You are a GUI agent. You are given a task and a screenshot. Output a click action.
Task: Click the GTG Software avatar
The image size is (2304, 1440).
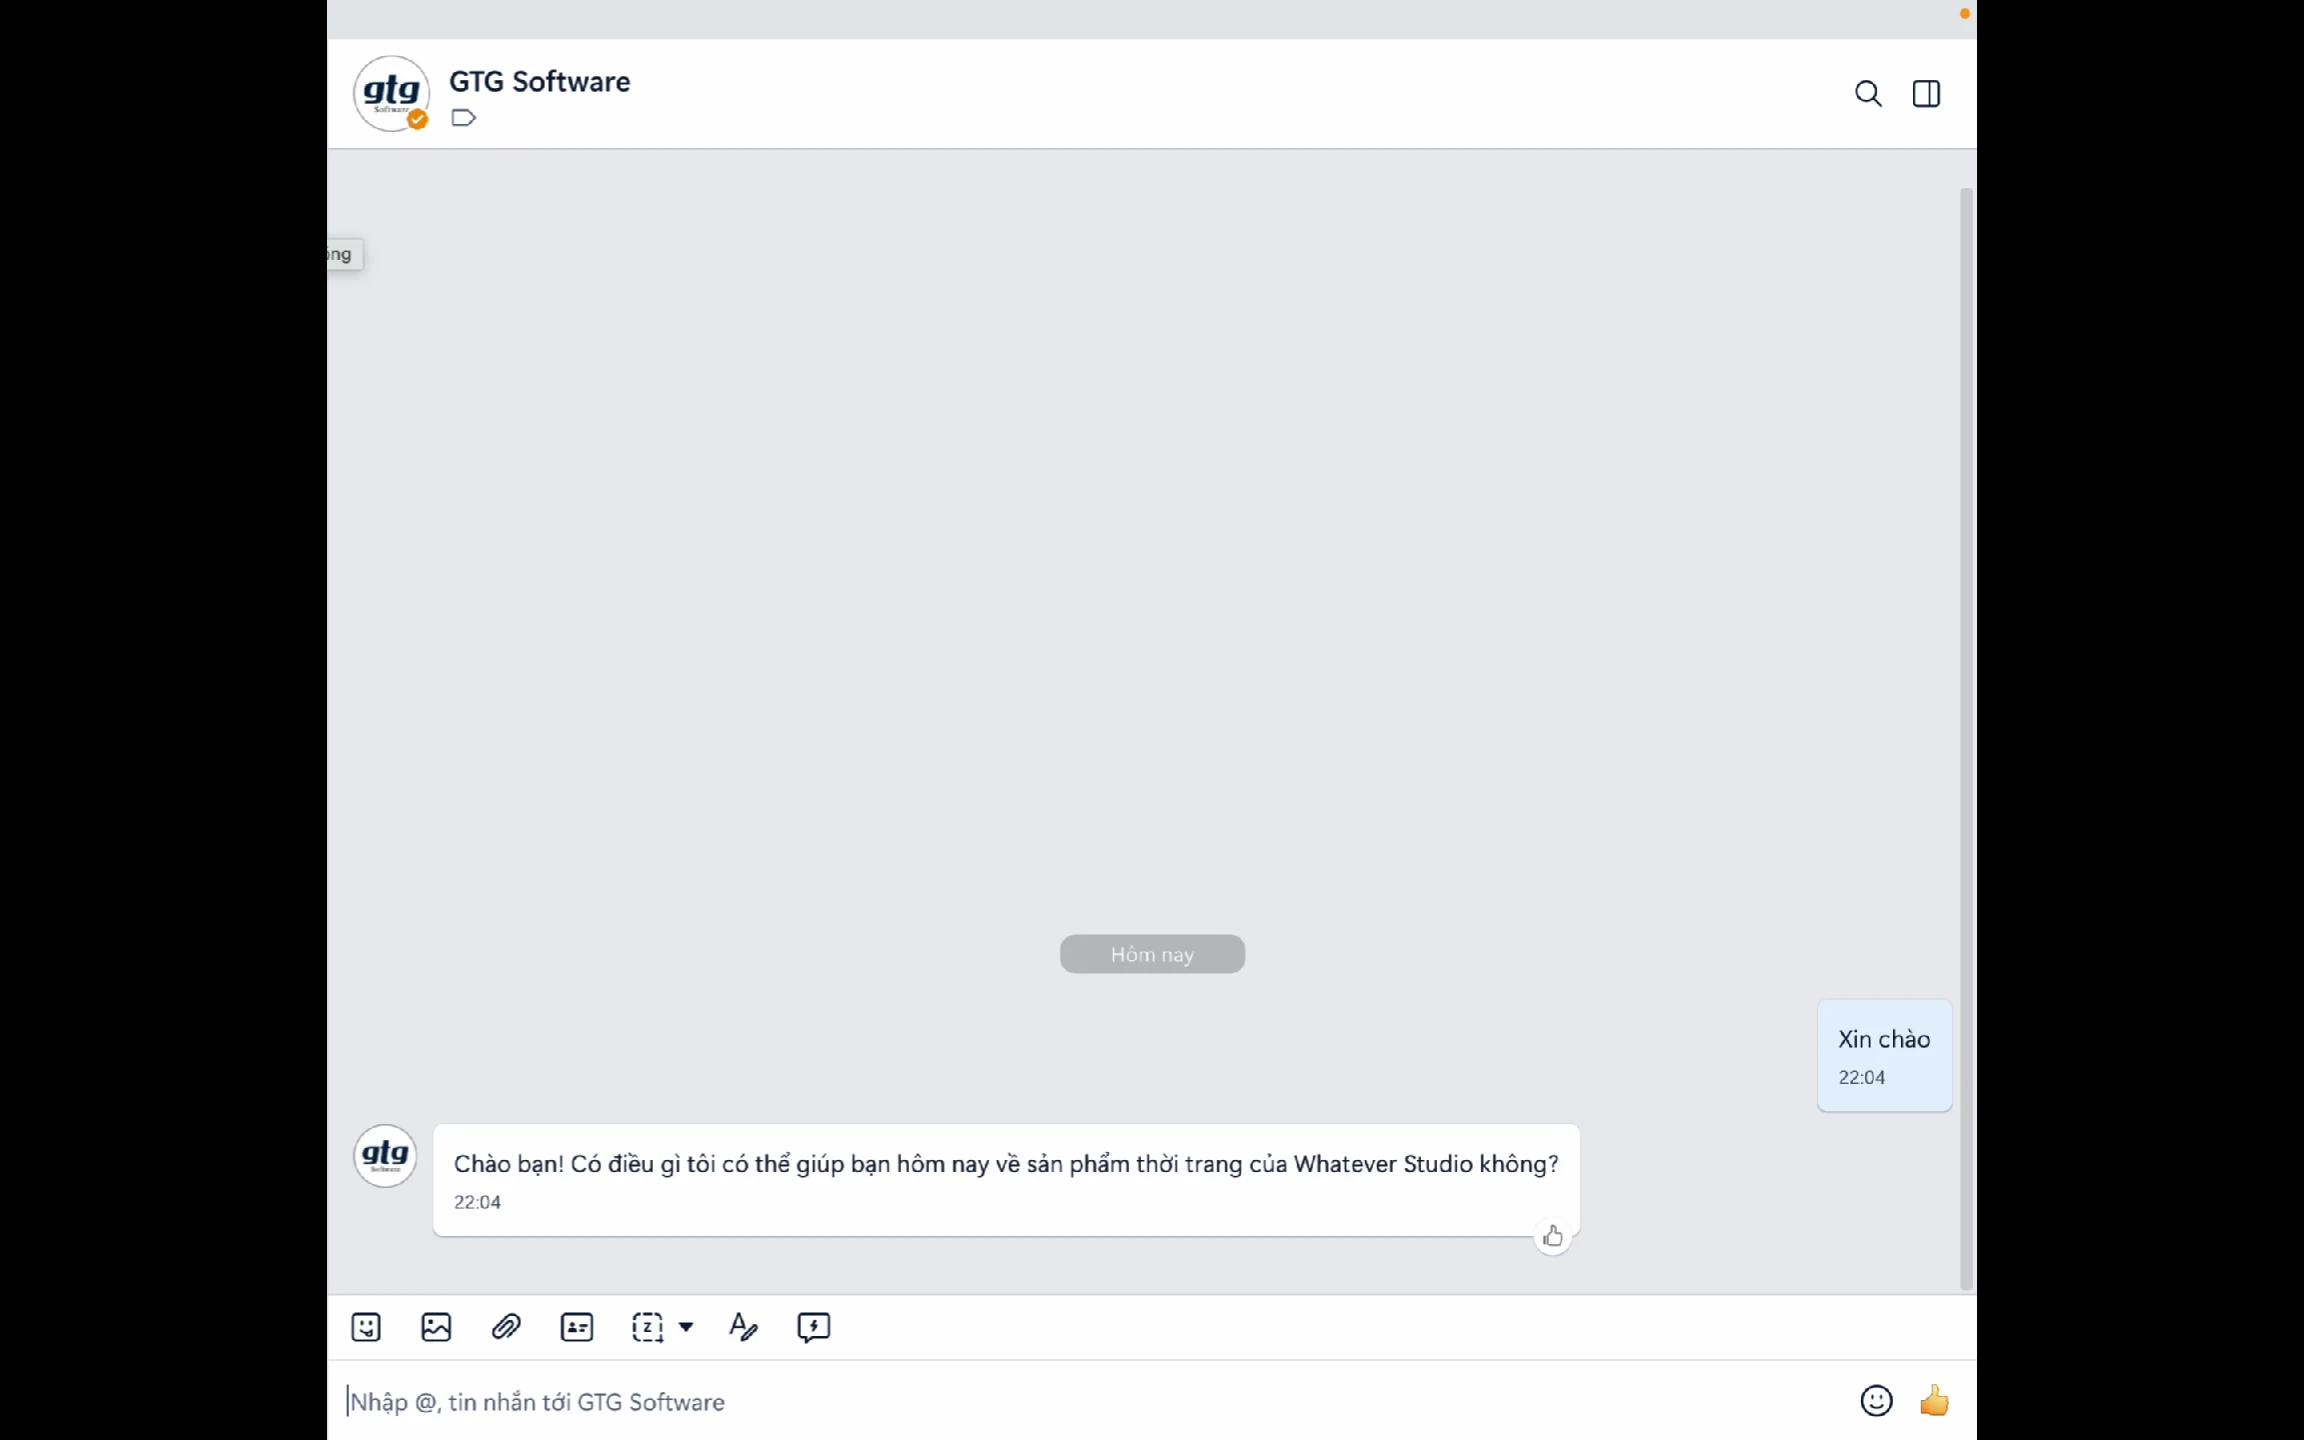[391, 93]
